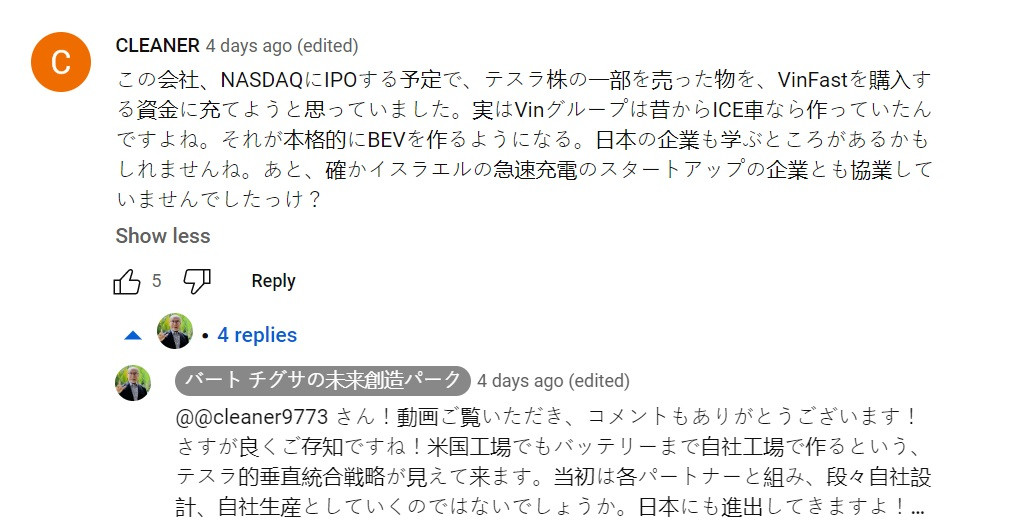Open CLEANER's orange profile avatar

click(x=61, y=62)
